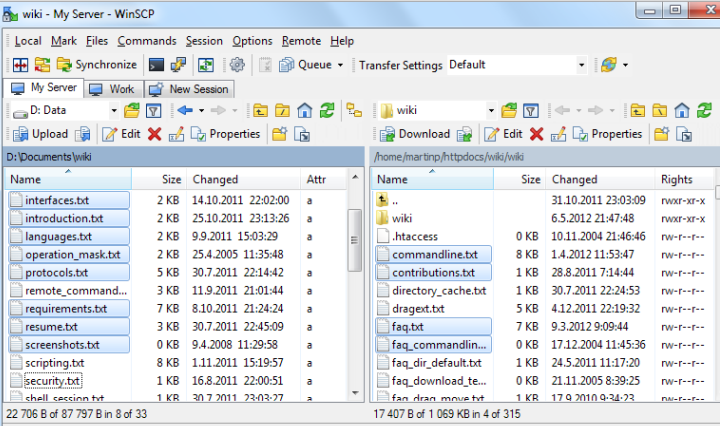Go to remote home directory icon

point(682,111)
